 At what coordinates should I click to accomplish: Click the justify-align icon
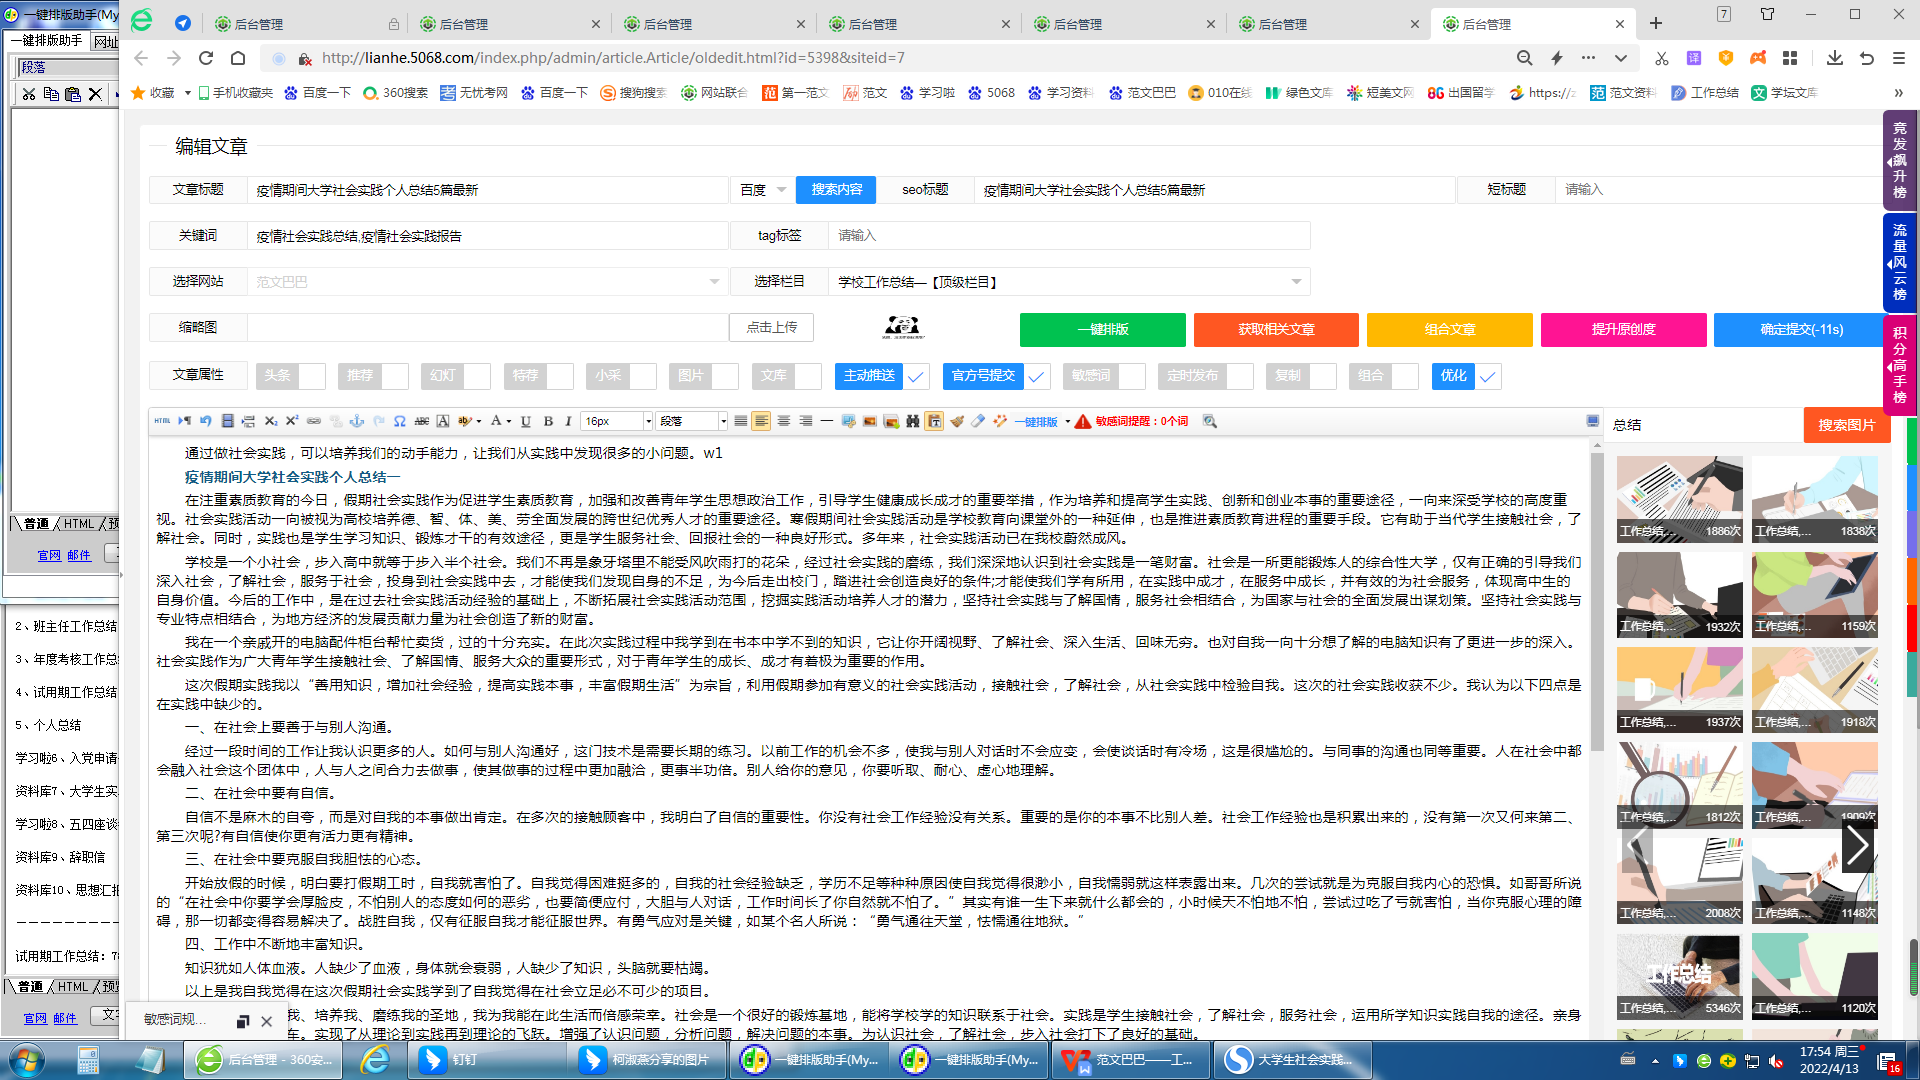(x=740, y=421)
